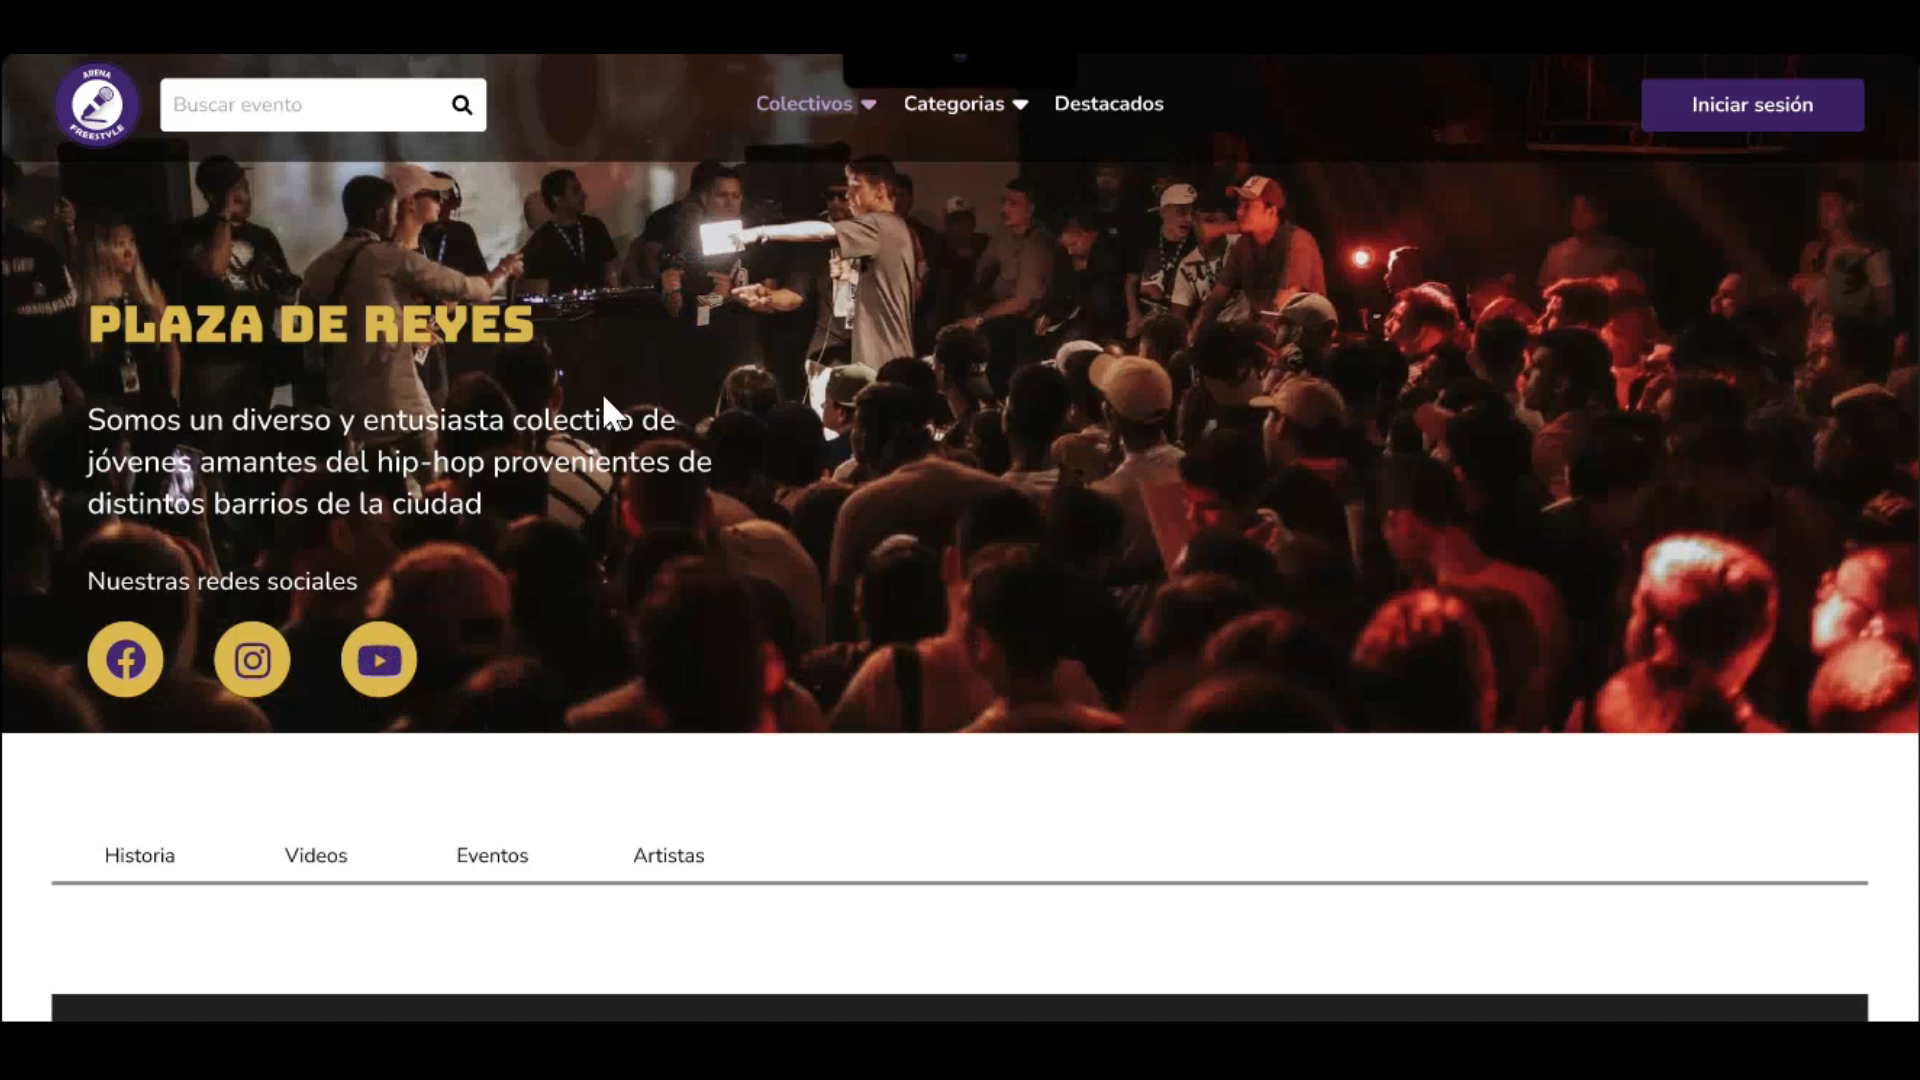Expand the Colectivos dropdown arrow
The height and width of the screenshot is (1080, 1920).
pos(869,105)
